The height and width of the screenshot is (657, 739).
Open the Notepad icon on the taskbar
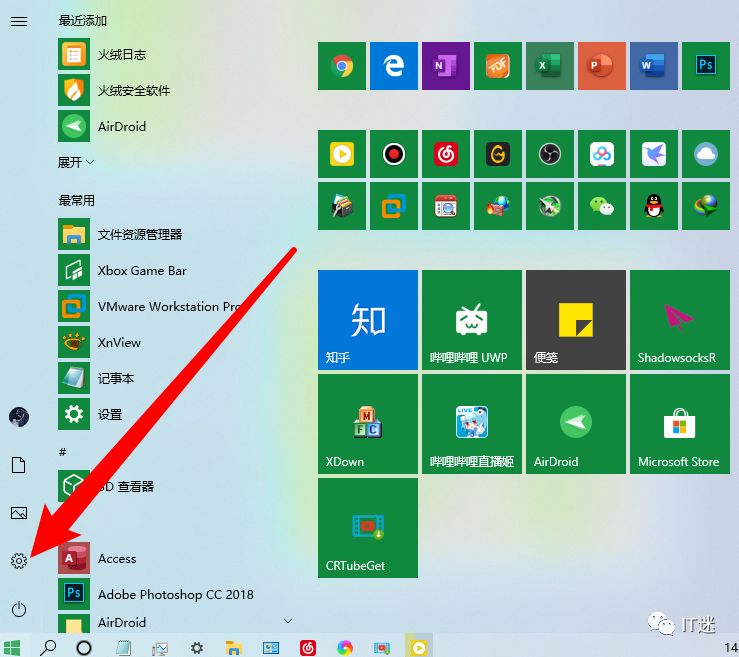click(x=123, y=648)
